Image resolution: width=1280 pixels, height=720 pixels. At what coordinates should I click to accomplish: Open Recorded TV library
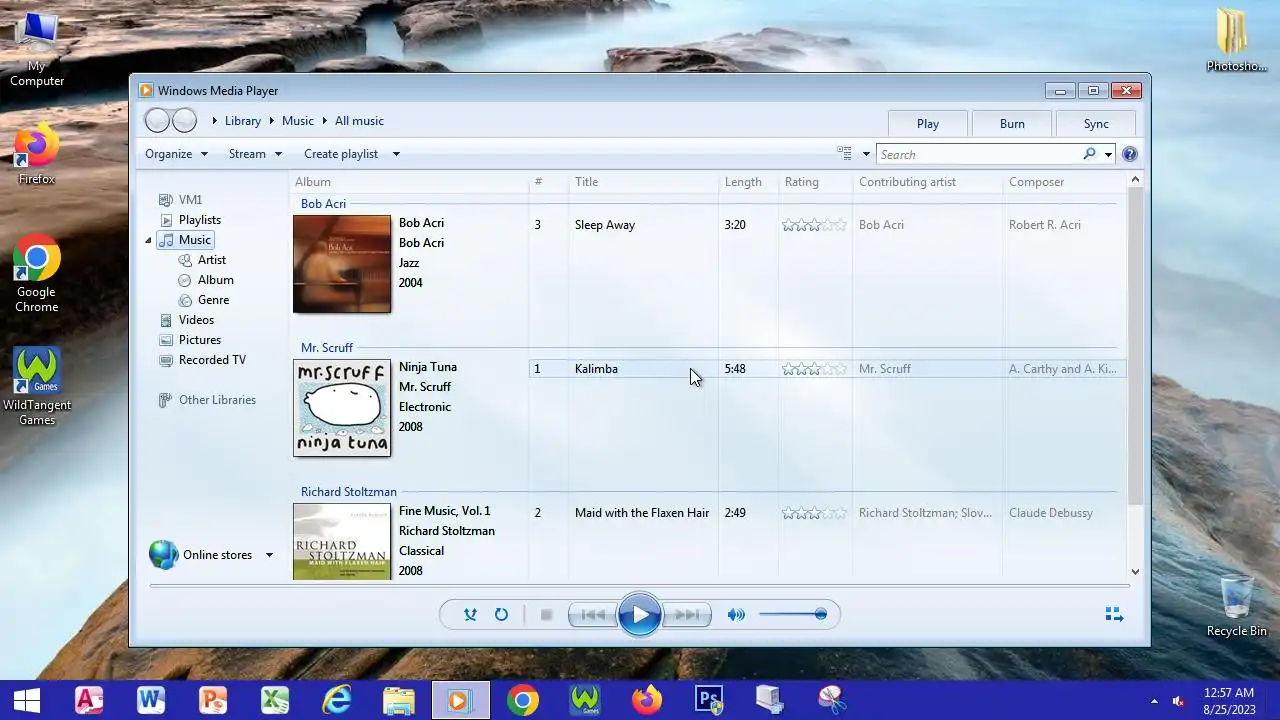[212, 360]
